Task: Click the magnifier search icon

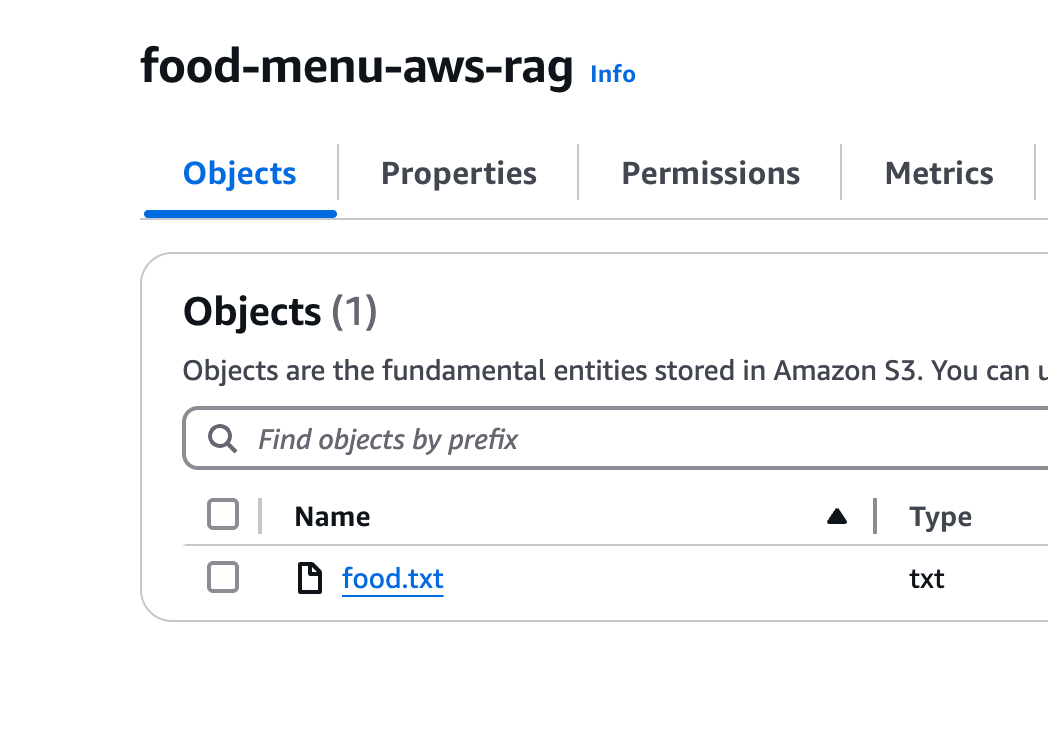Action: [x=222, y=439]
